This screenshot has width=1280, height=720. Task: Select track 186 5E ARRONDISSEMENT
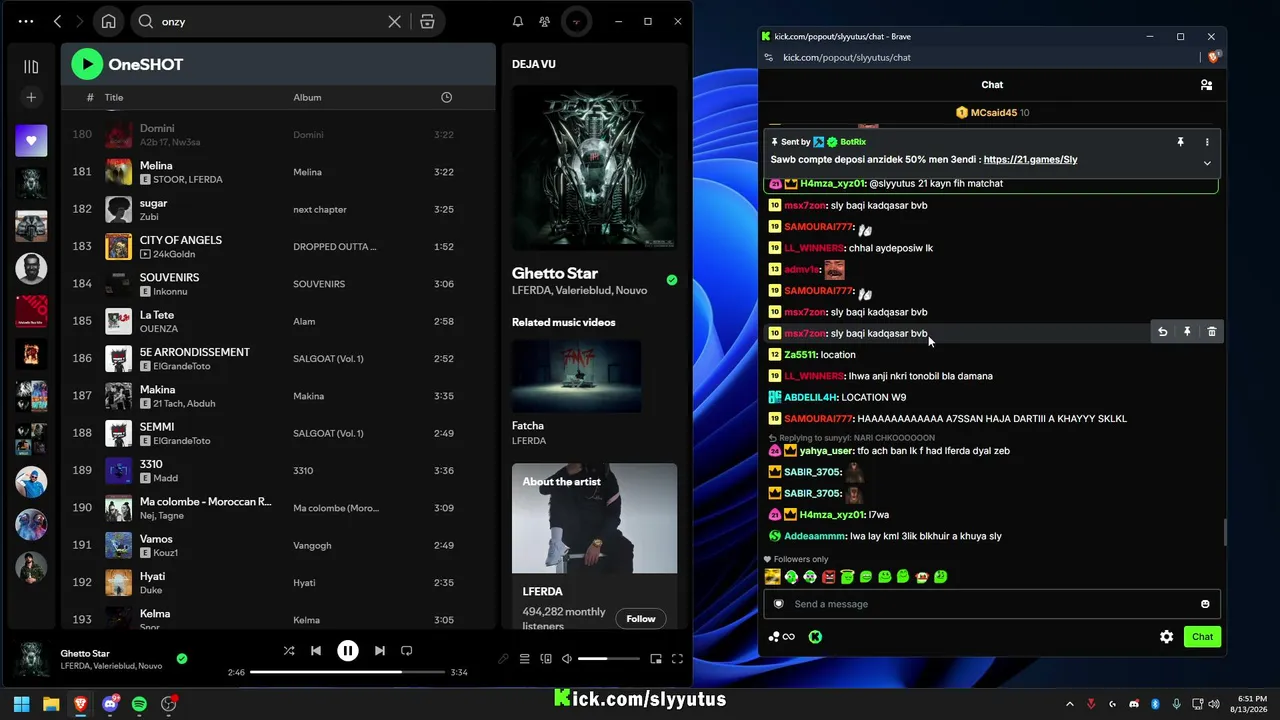click(278, 358)
